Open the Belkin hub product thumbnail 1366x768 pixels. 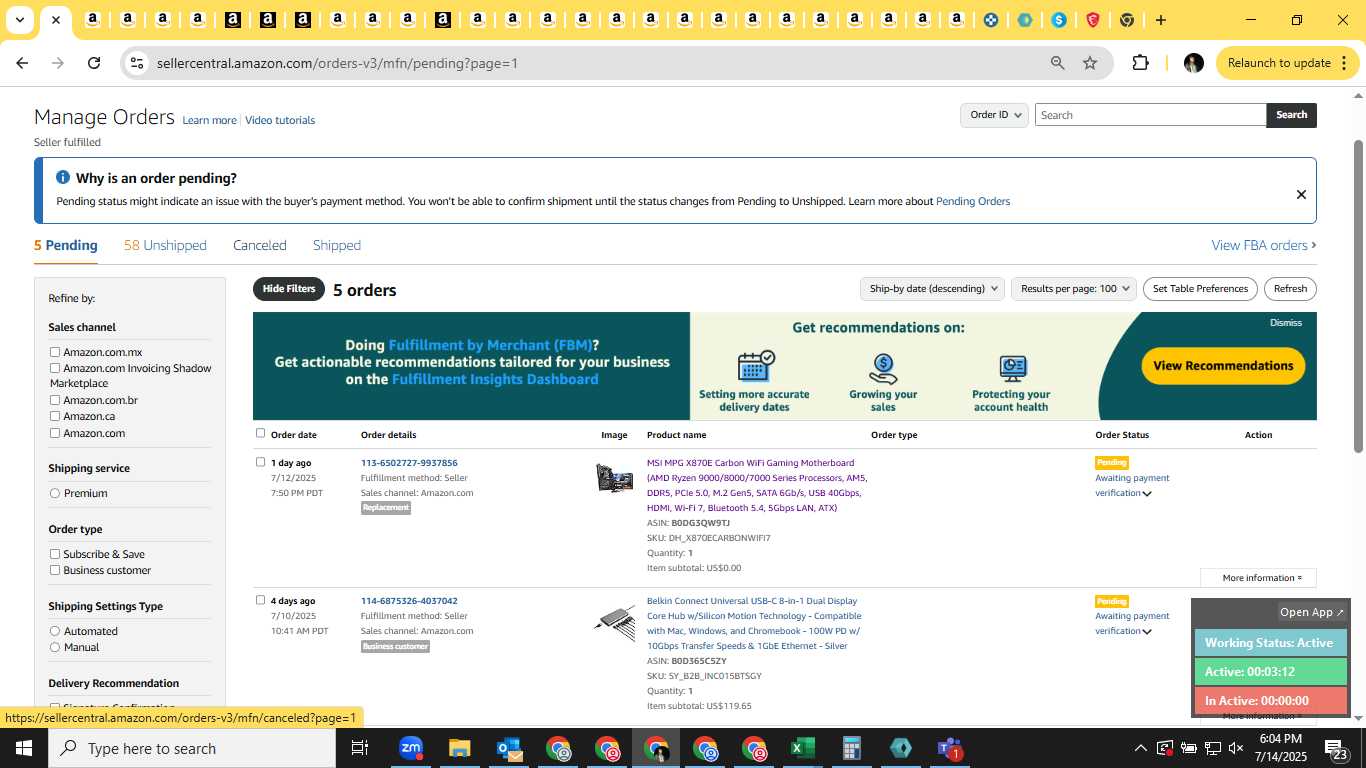tap(614, 623)
